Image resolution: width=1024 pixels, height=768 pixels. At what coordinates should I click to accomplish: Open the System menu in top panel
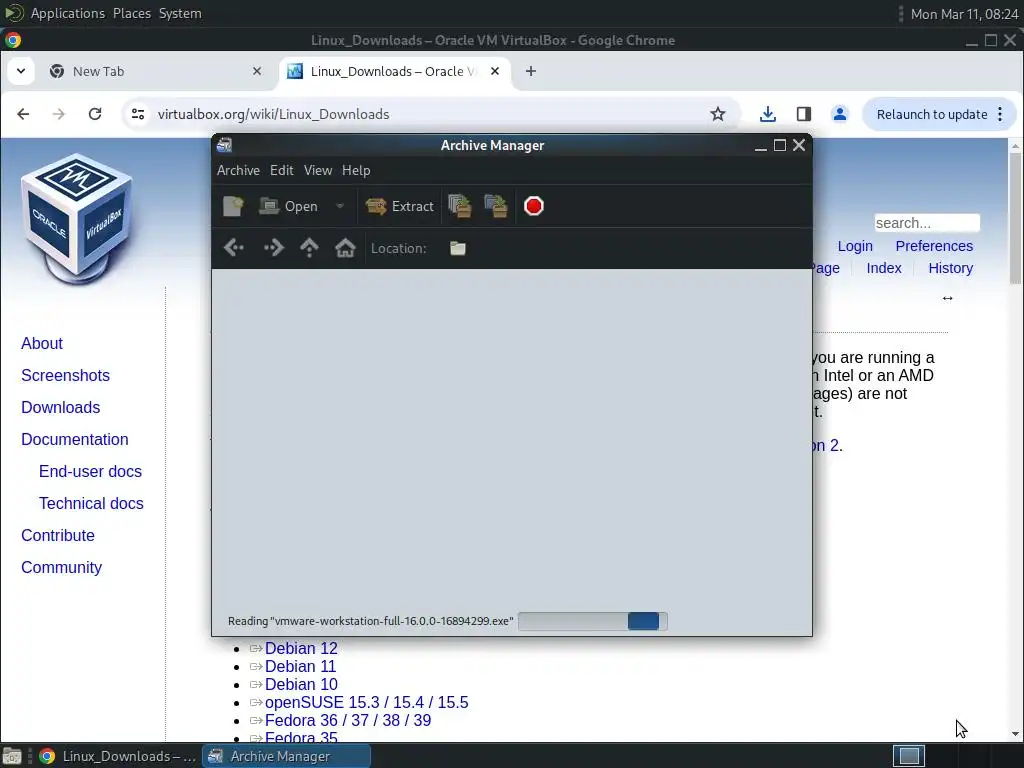click(x=180, y=13)
